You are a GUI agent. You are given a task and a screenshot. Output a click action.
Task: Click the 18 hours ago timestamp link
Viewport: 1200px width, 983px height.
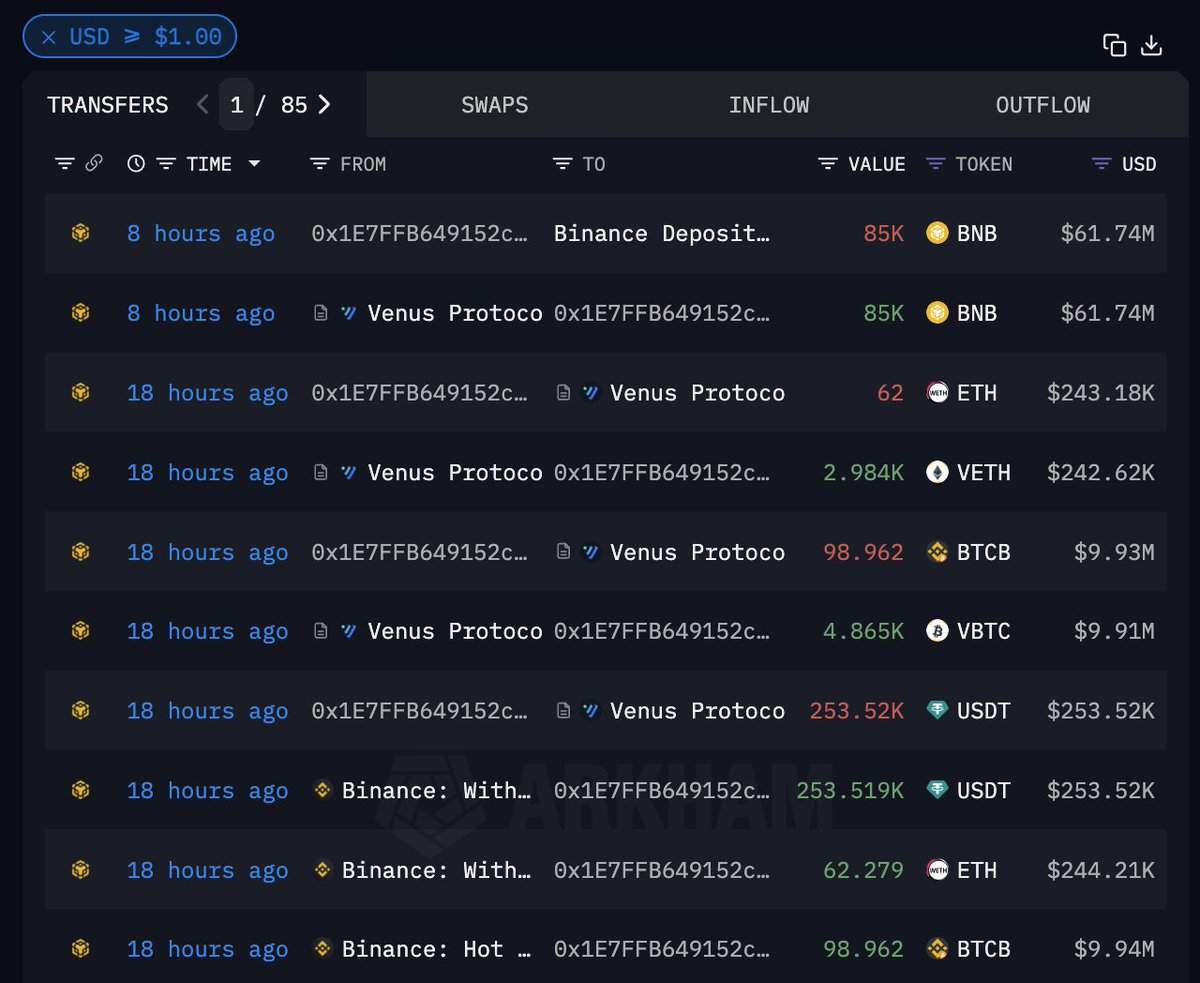point(207,392)
